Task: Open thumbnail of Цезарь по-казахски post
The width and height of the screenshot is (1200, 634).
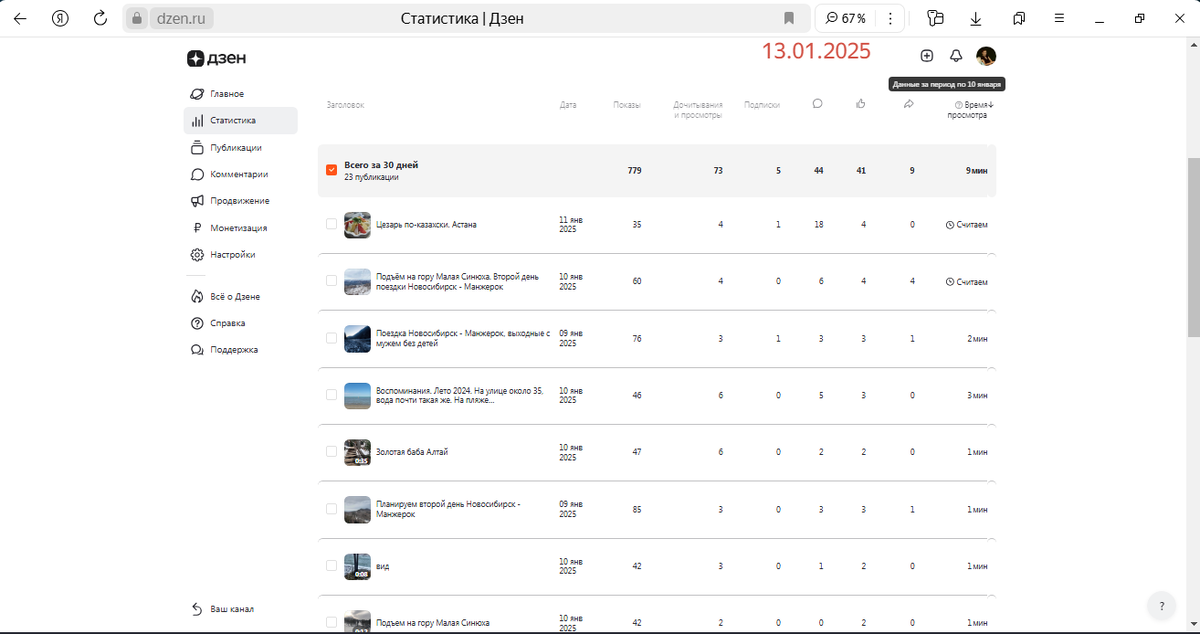Action: [x=357, y=225]
